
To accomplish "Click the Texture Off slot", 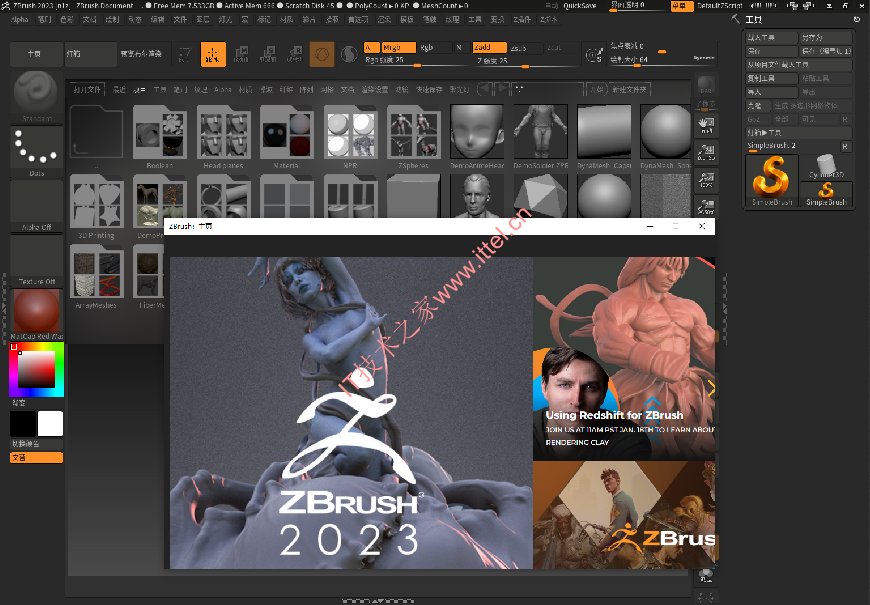I will (36, 261).
